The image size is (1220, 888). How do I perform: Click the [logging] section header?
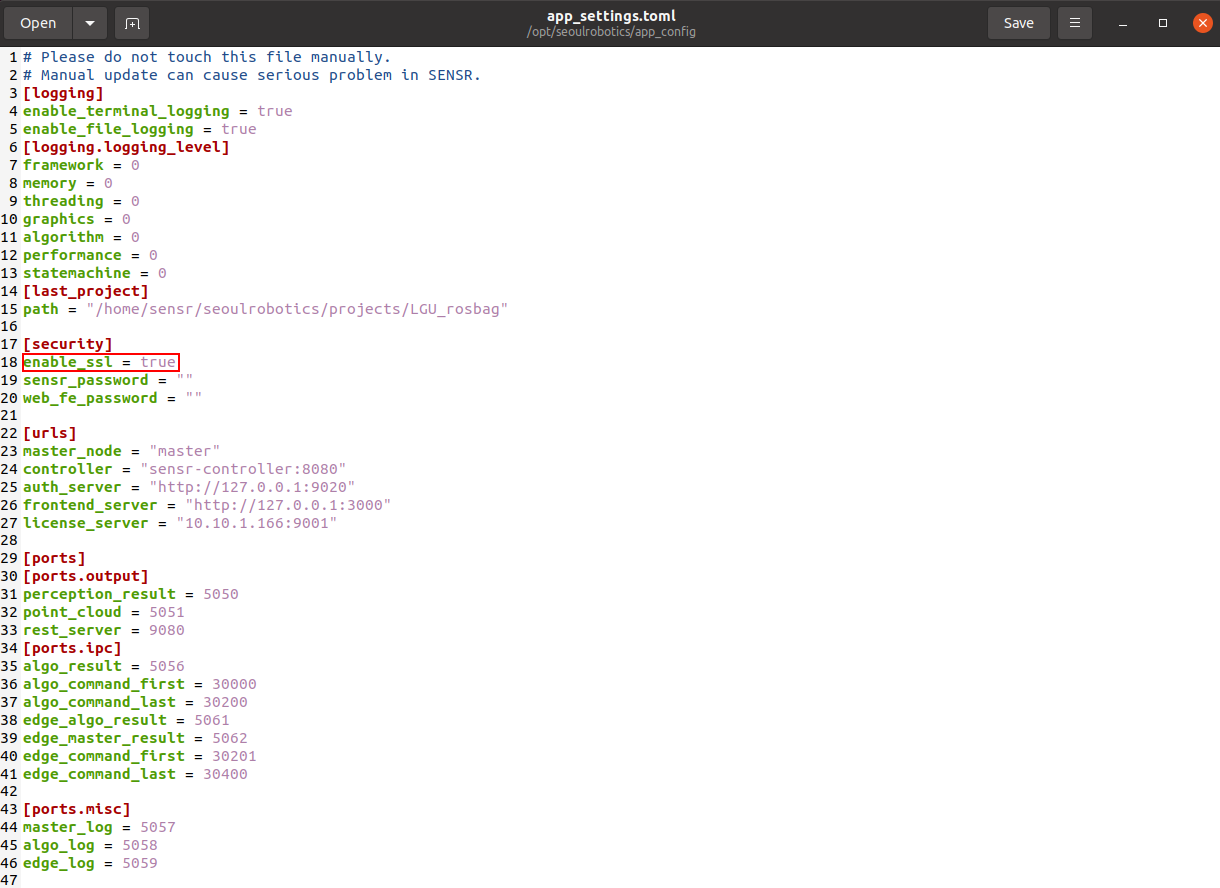coord(63,93)
